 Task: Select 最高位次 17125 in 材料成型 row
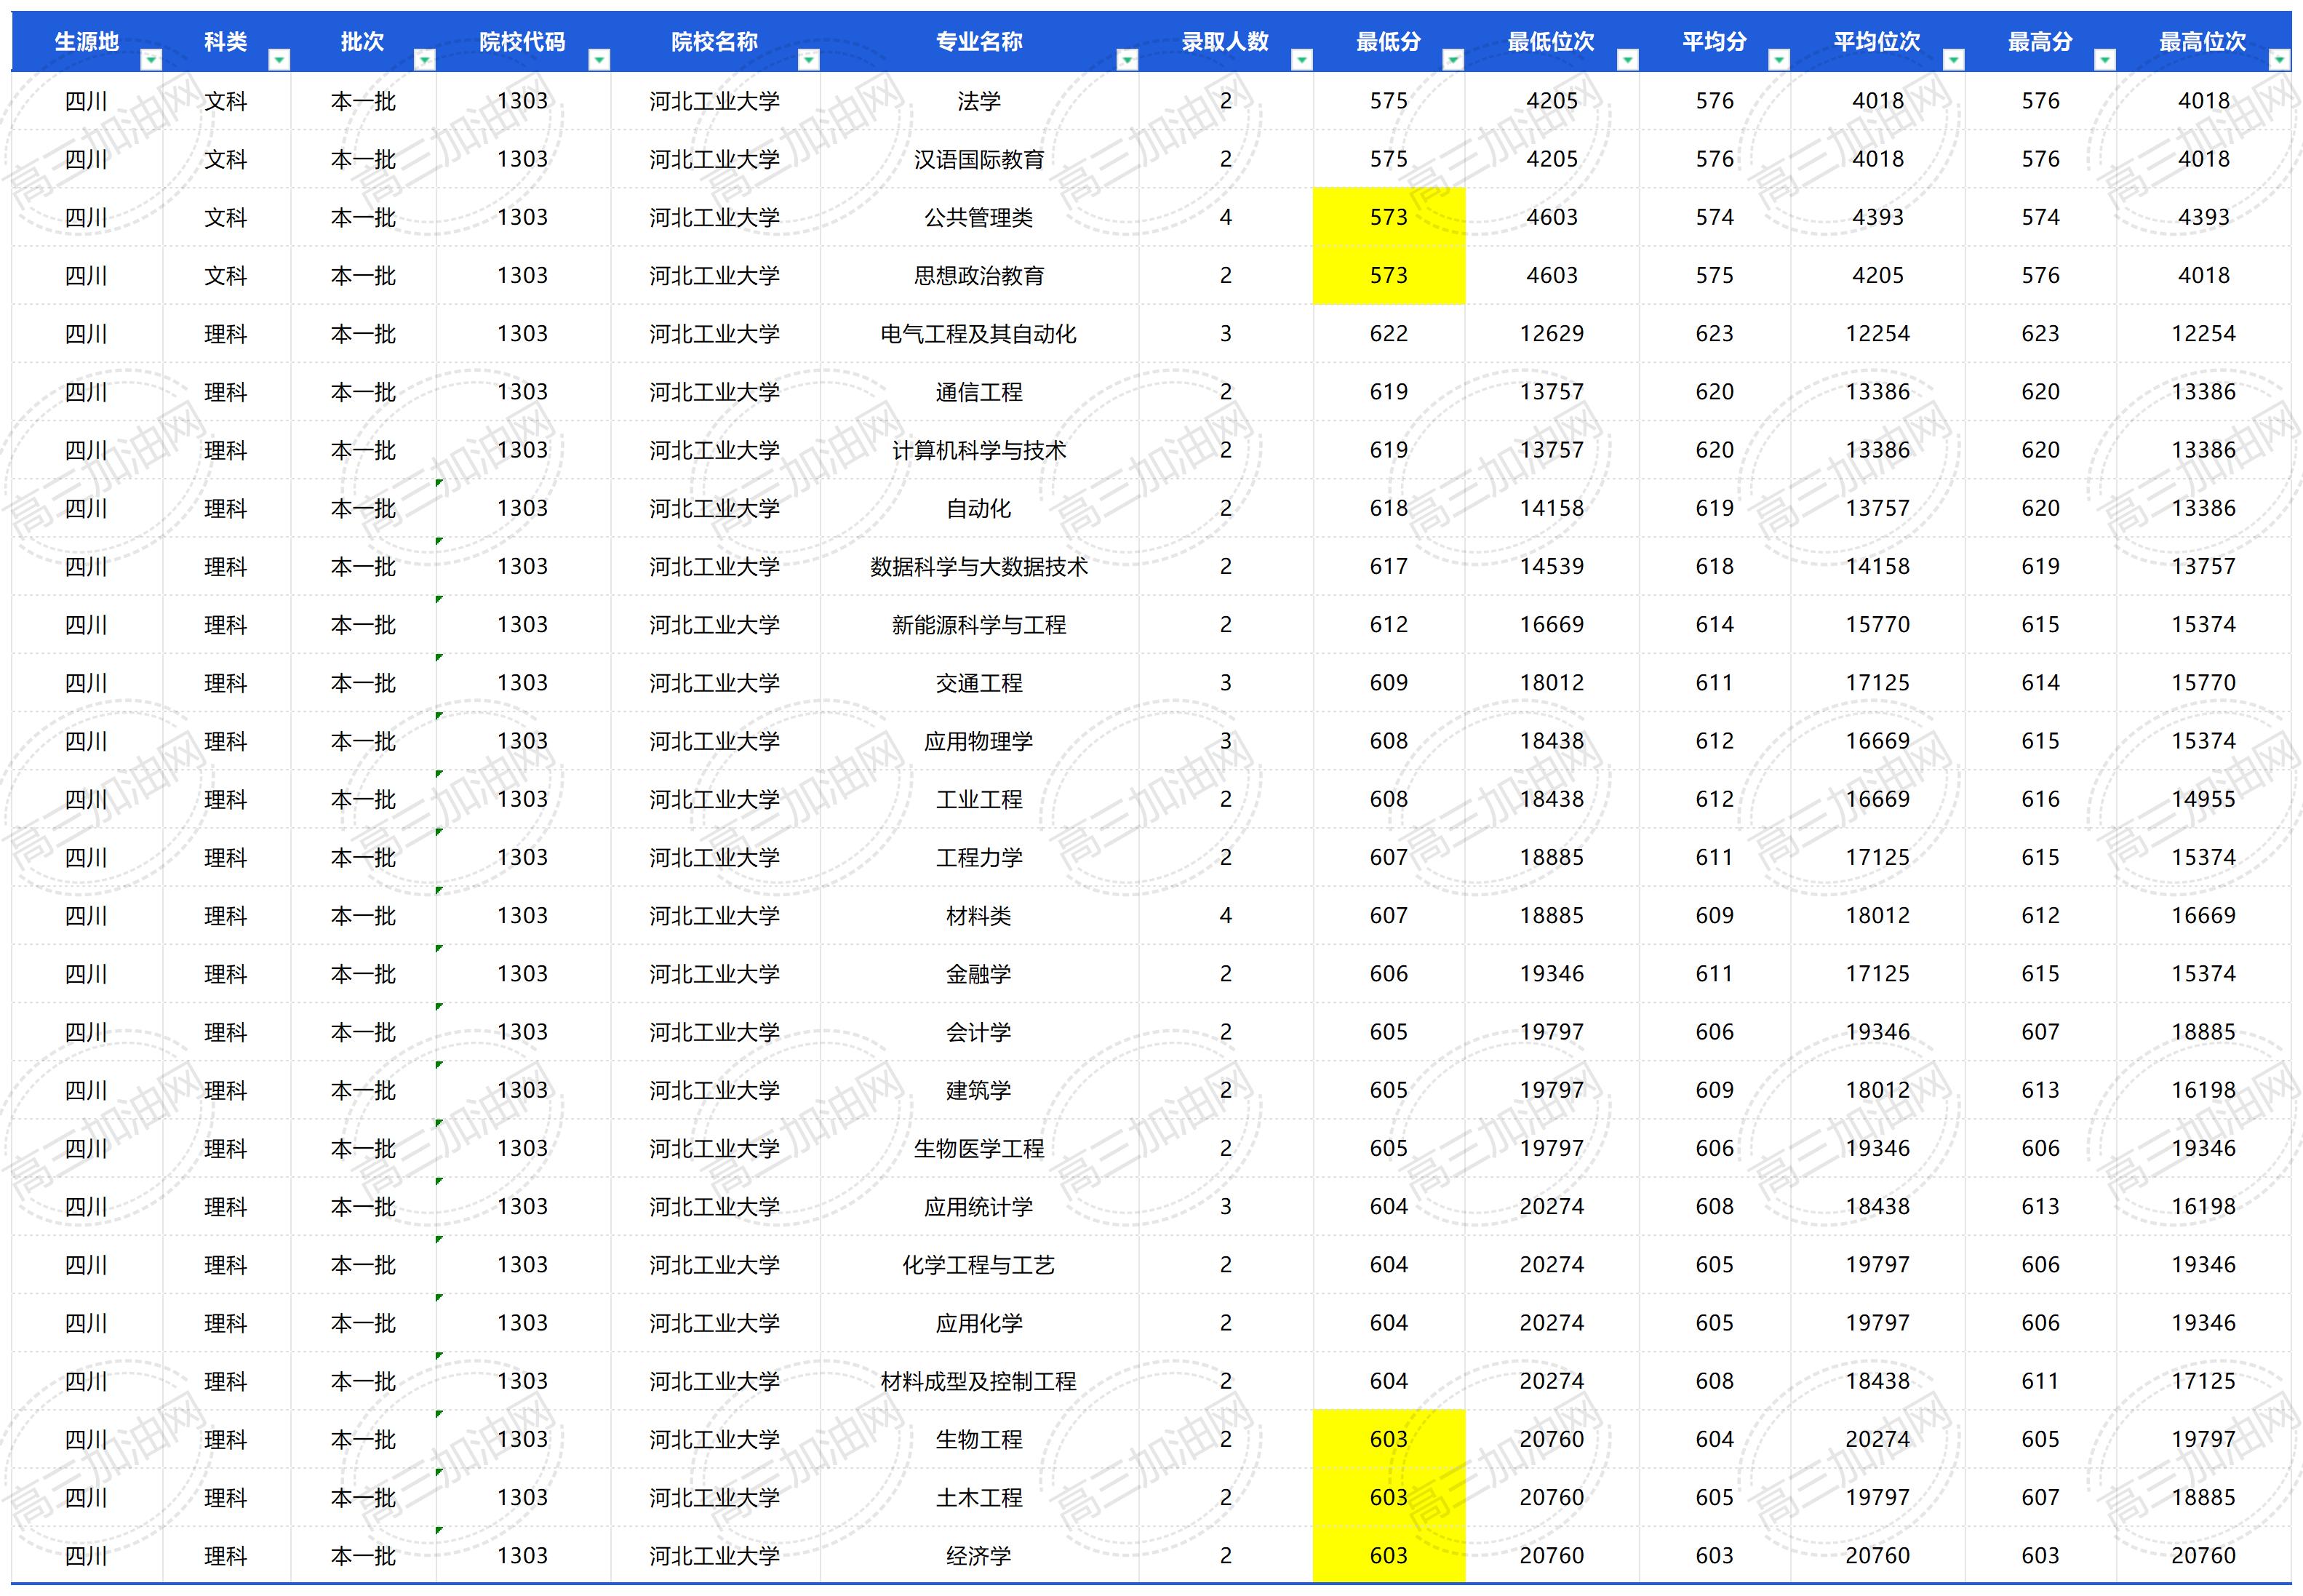pos(2204,1381)
